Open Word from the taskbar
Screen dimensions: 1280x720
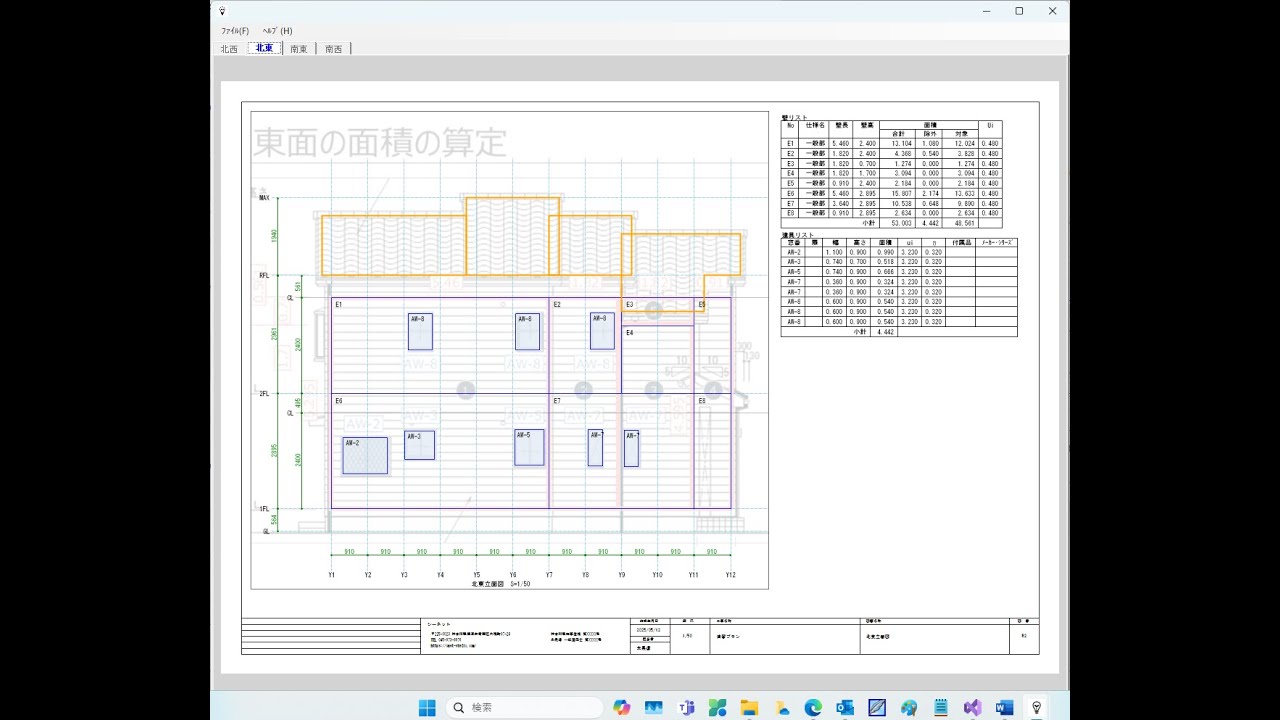1005,707
